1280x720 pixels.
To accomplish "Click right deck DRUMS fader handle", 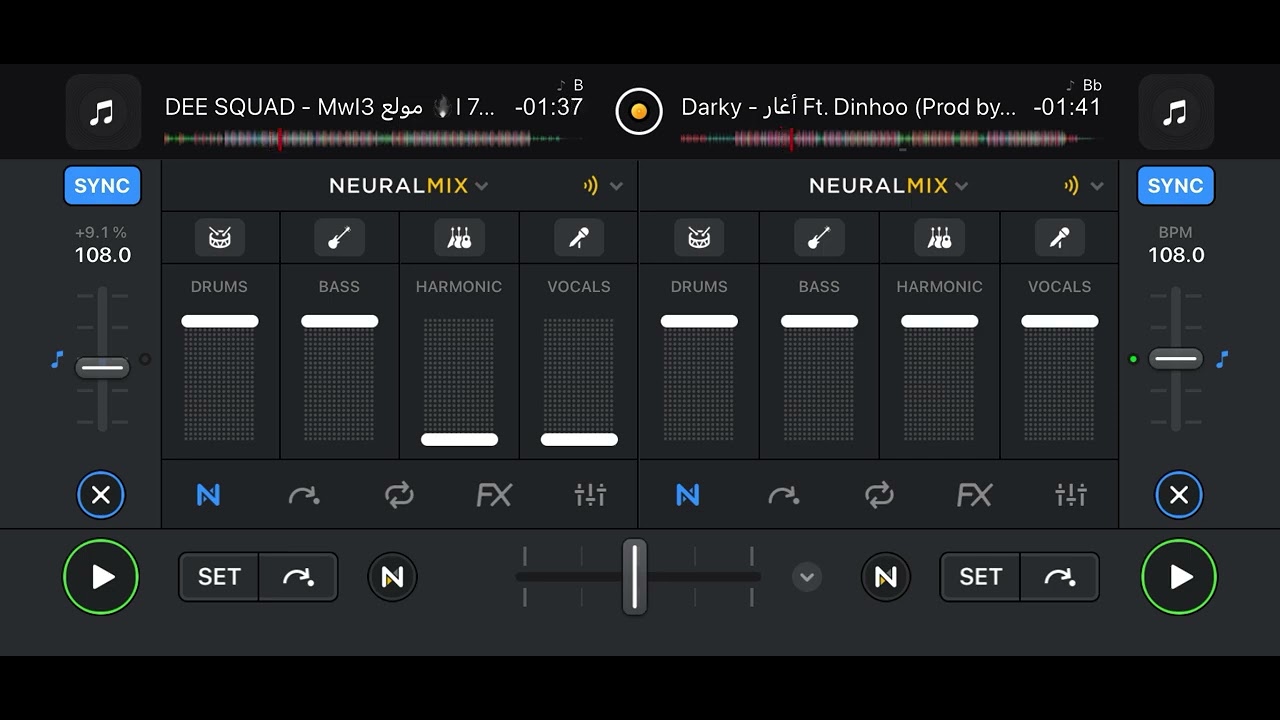I will (700, 321).
